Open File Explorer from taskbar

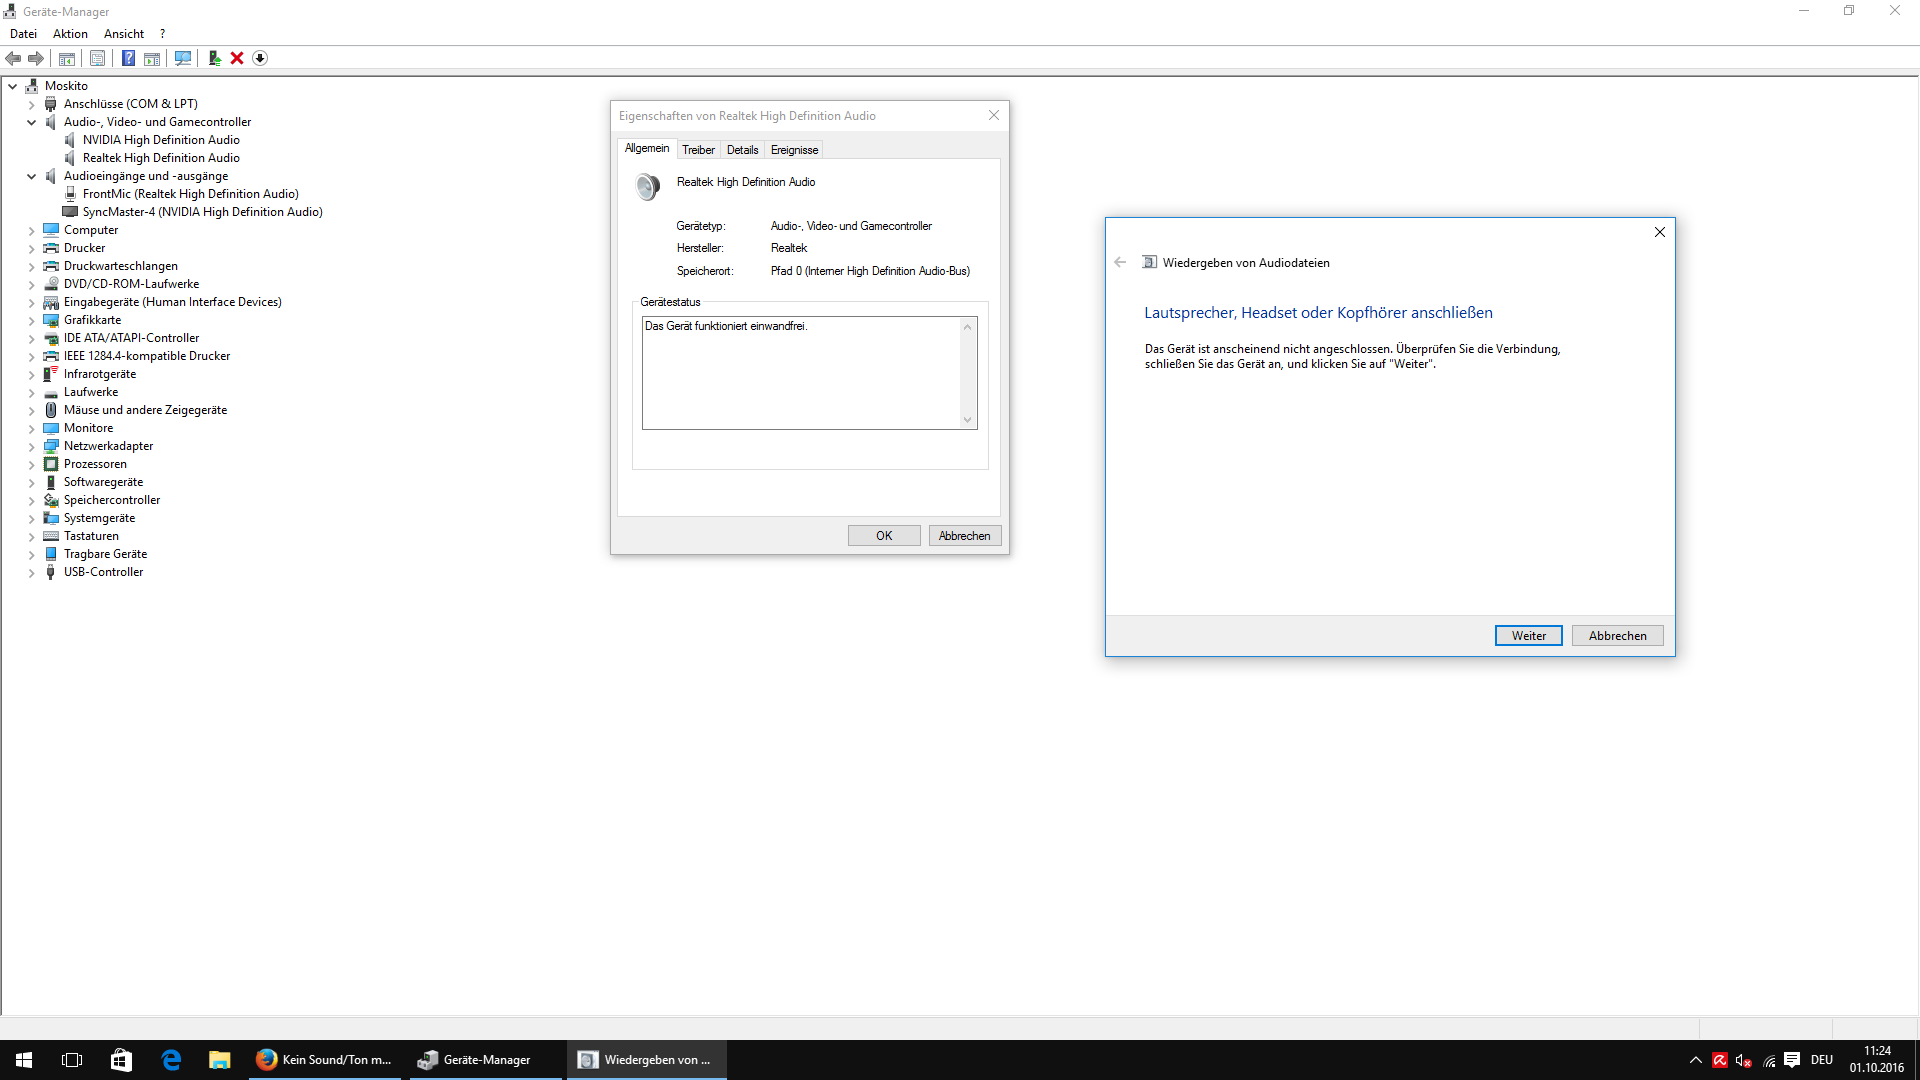(x=220, y=1060)
